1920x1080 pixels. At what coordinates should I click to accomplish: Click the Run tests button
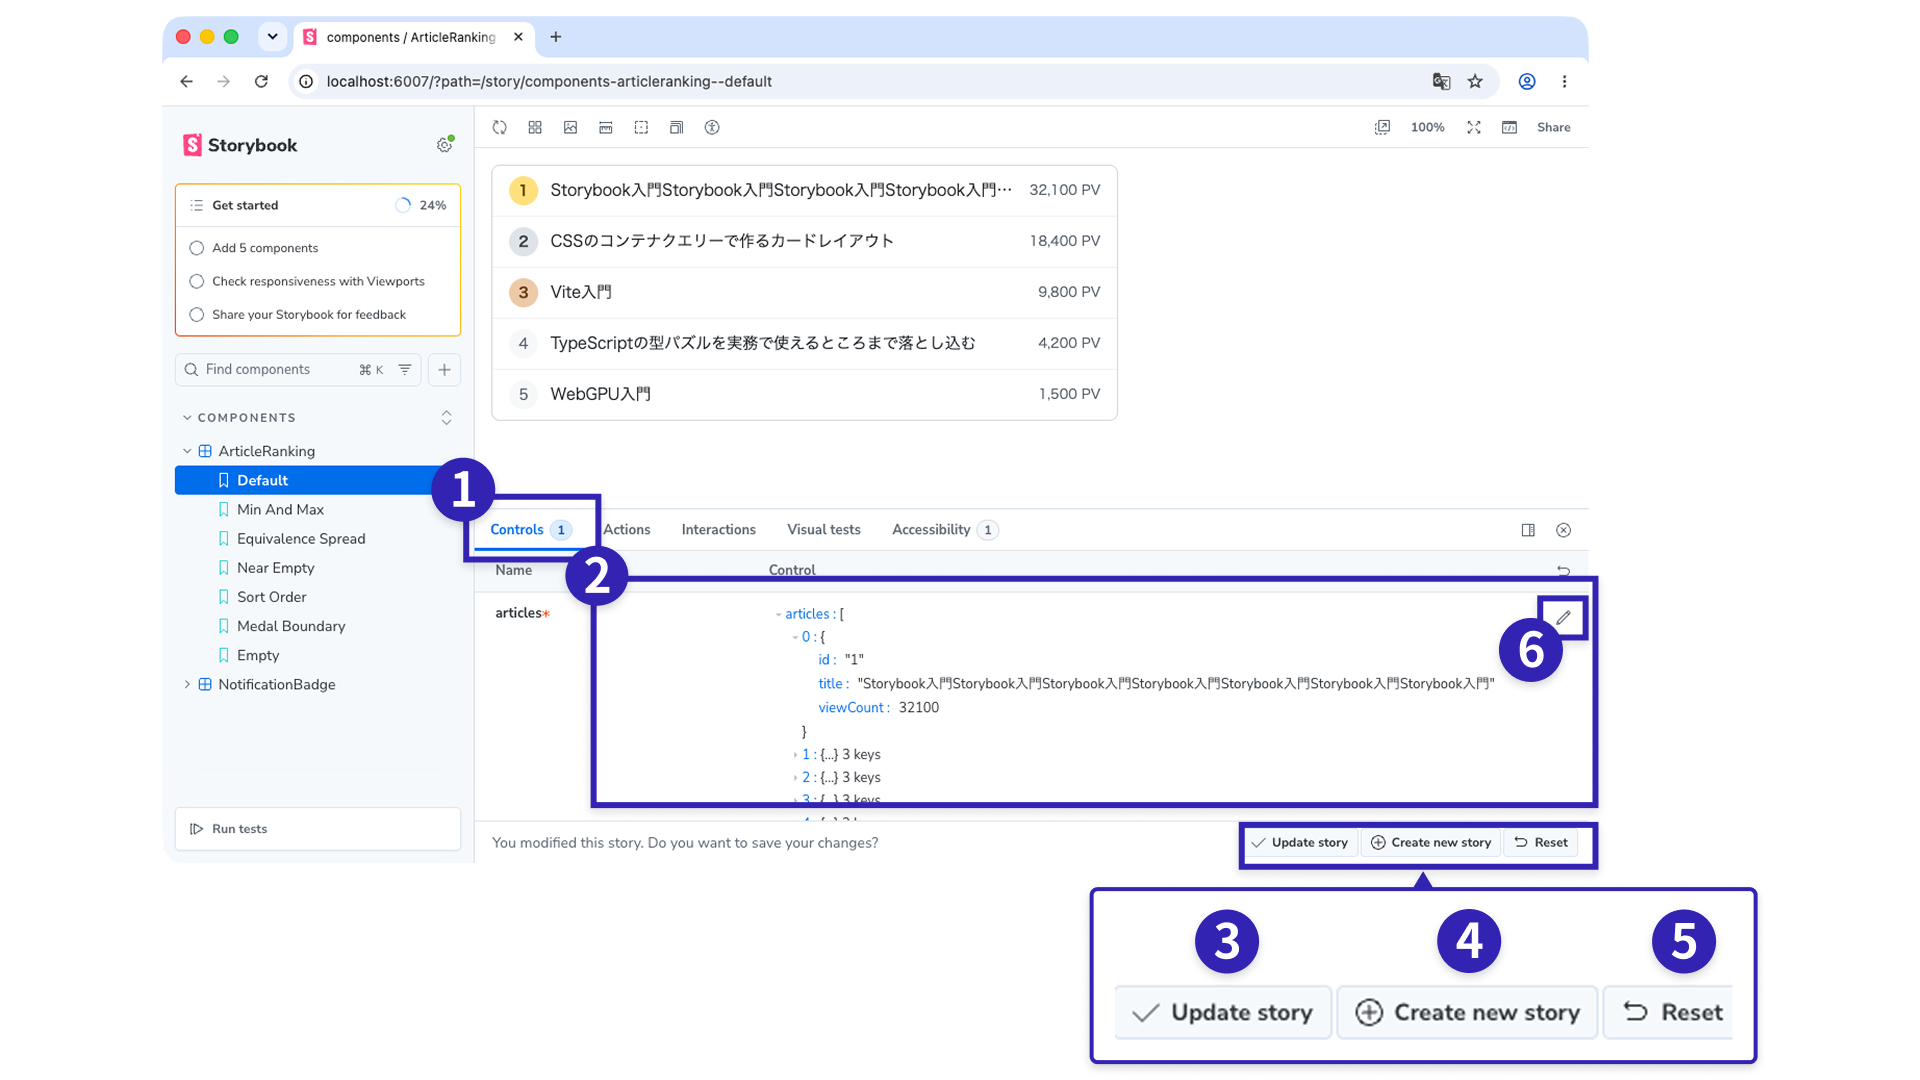pyautogui.click(x=318, y=829)
